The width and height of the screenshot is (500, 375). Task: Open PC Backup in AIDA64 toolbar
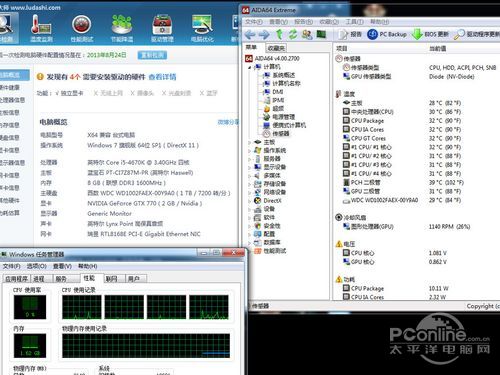point(387,34)
